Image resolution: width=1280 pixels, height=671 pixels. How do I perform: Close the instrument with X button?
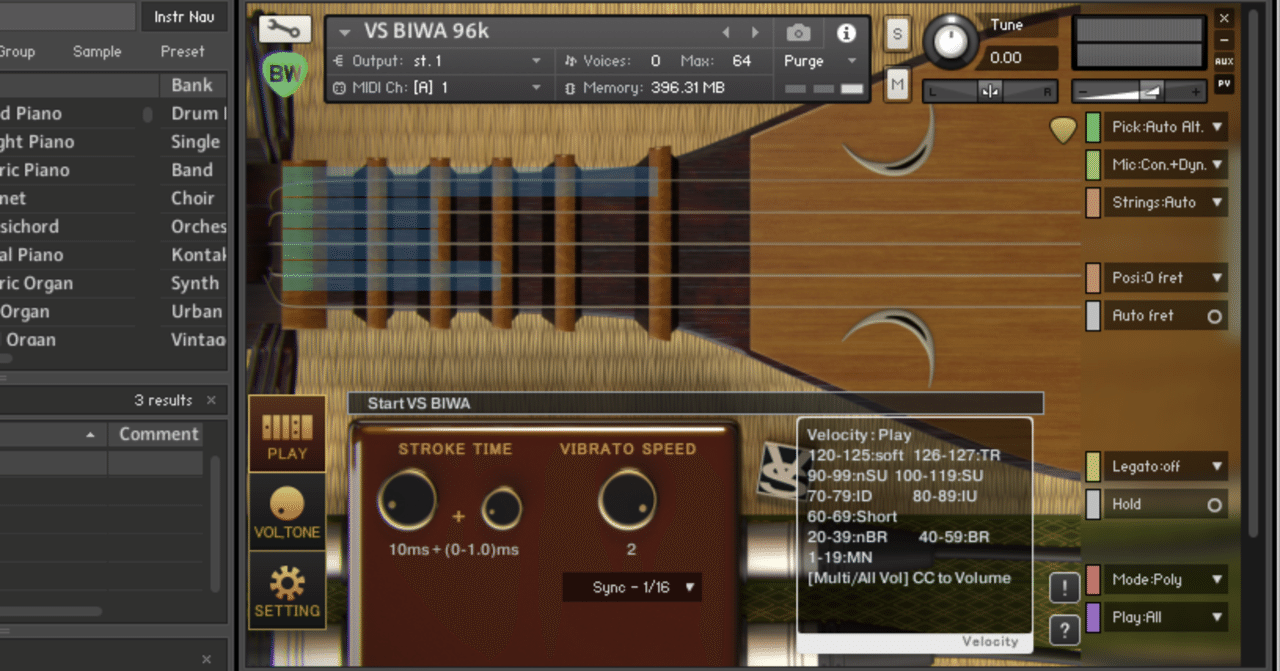click(1224, 18)
